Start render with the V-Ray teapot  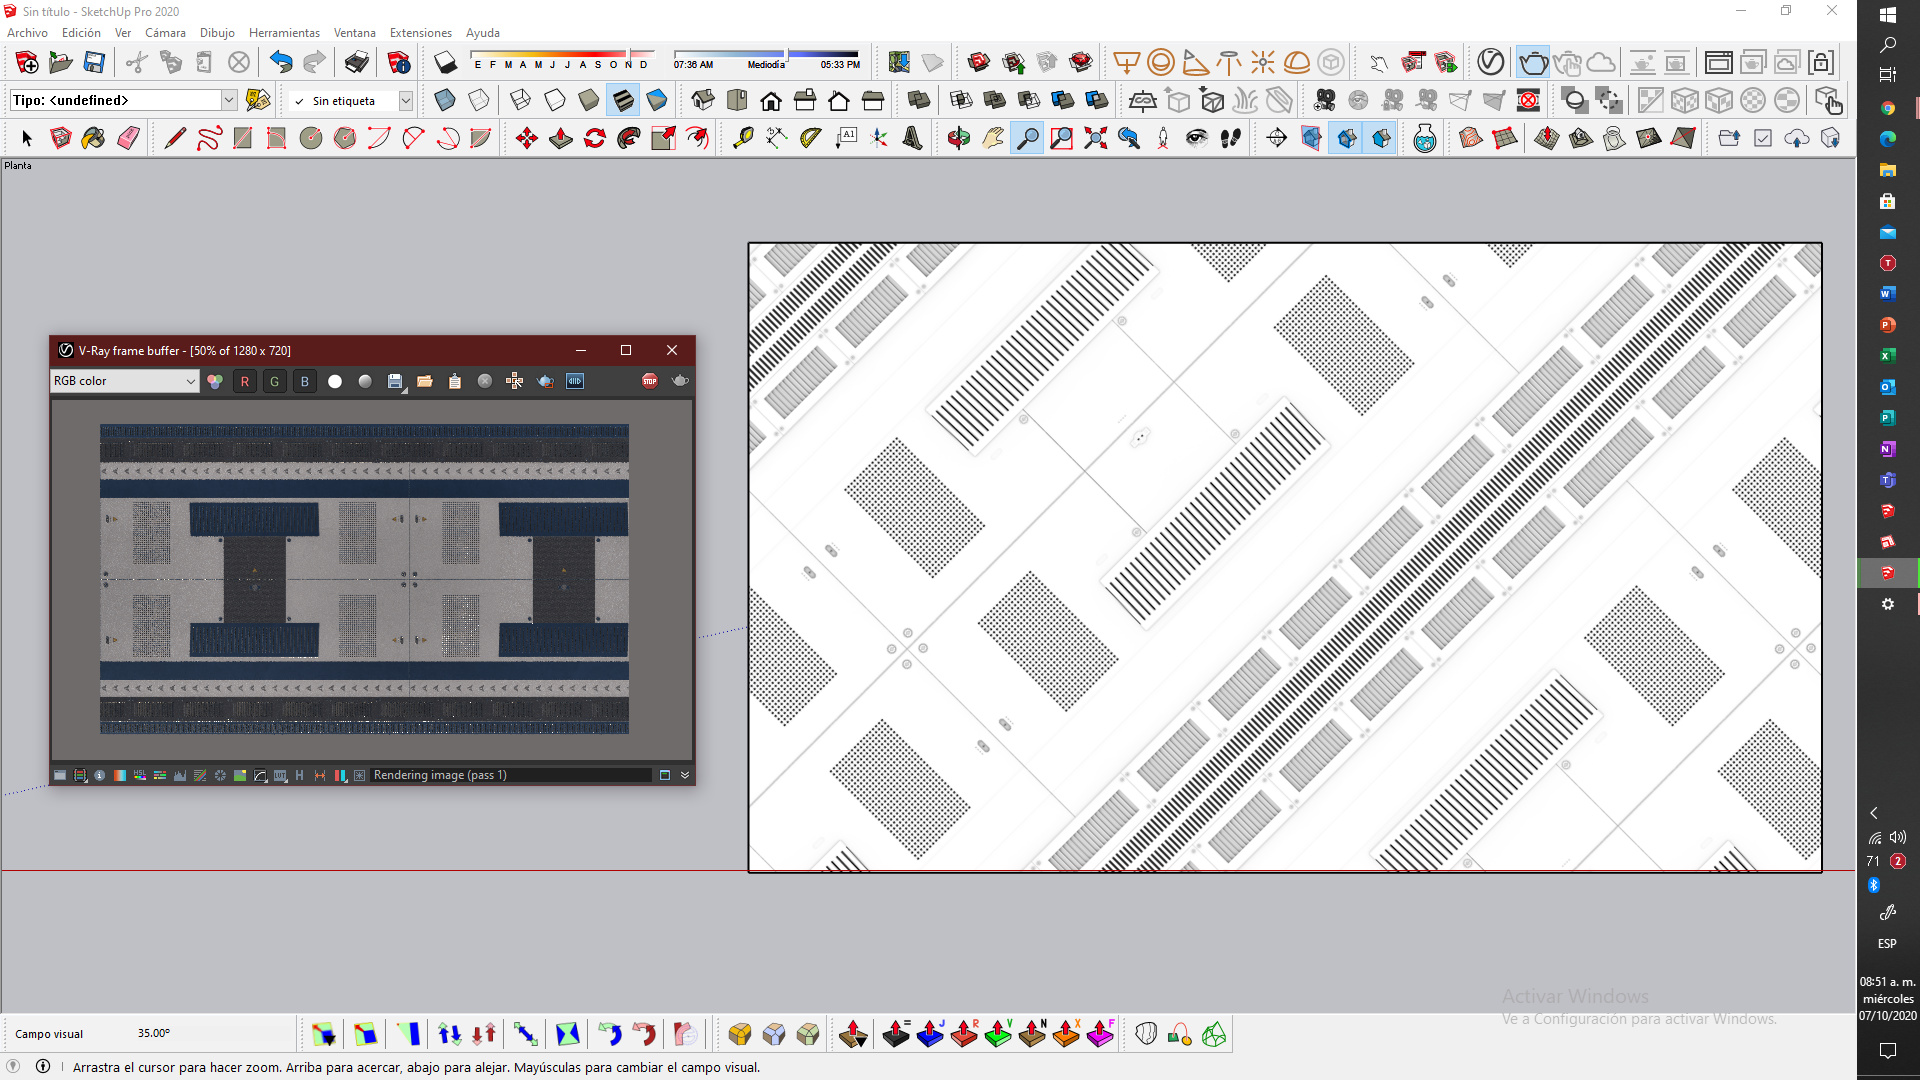tap(1533, 62)
